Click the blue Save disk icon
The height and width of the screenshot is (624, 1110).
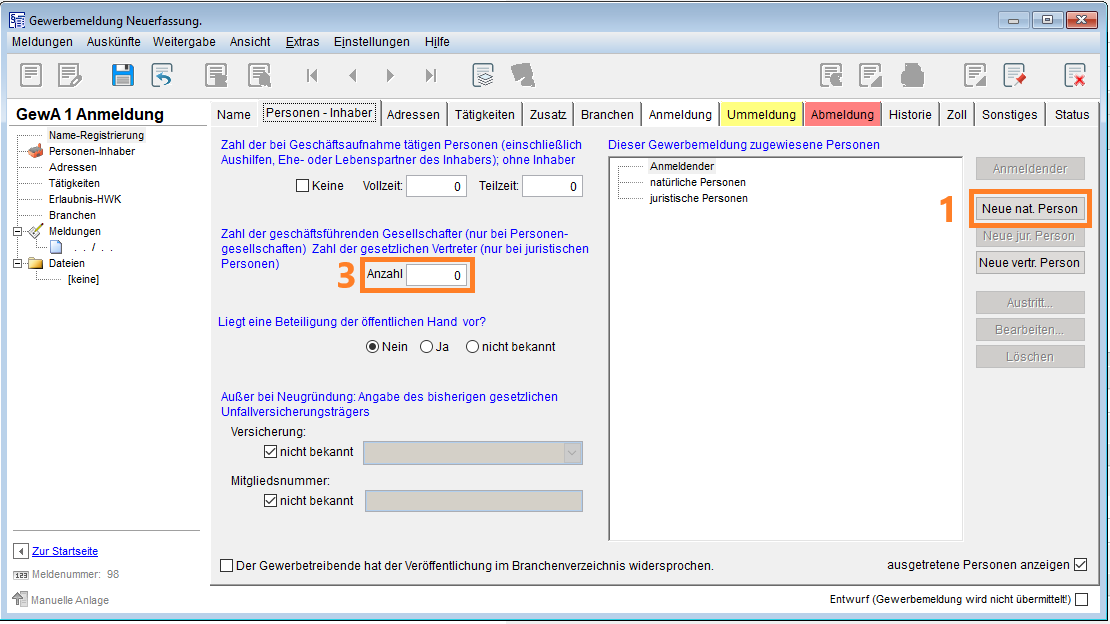(x=122, y=75)
